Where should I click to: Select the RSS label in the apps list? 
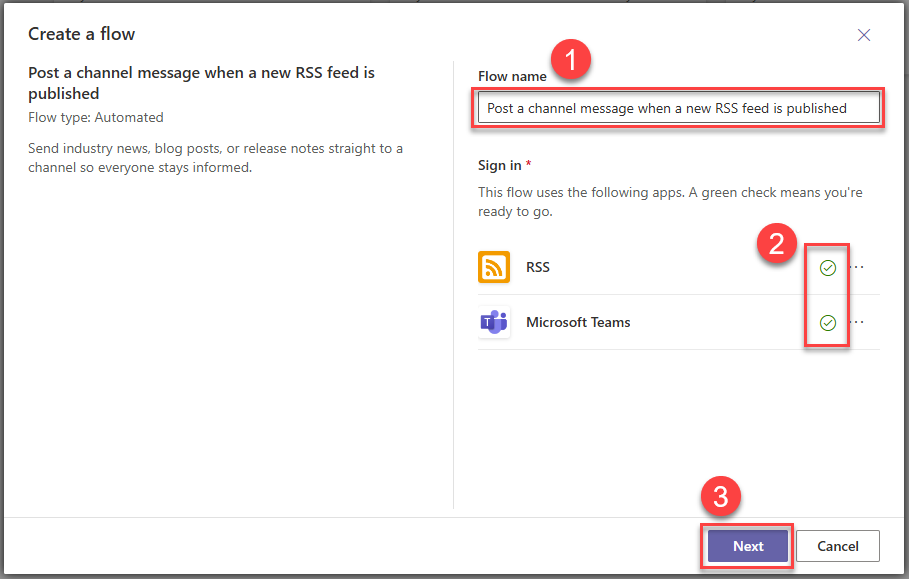(538, 268)
